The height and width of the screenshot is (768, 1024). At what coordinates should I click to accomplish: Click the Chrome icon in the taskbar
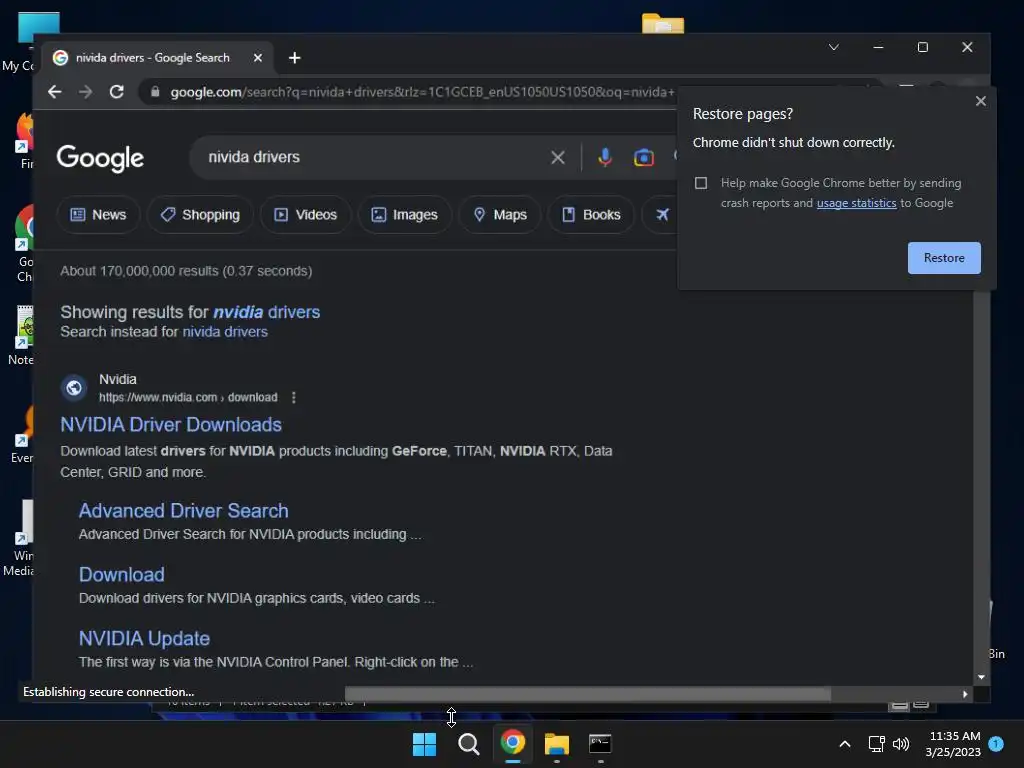click(x=513, y=743)
